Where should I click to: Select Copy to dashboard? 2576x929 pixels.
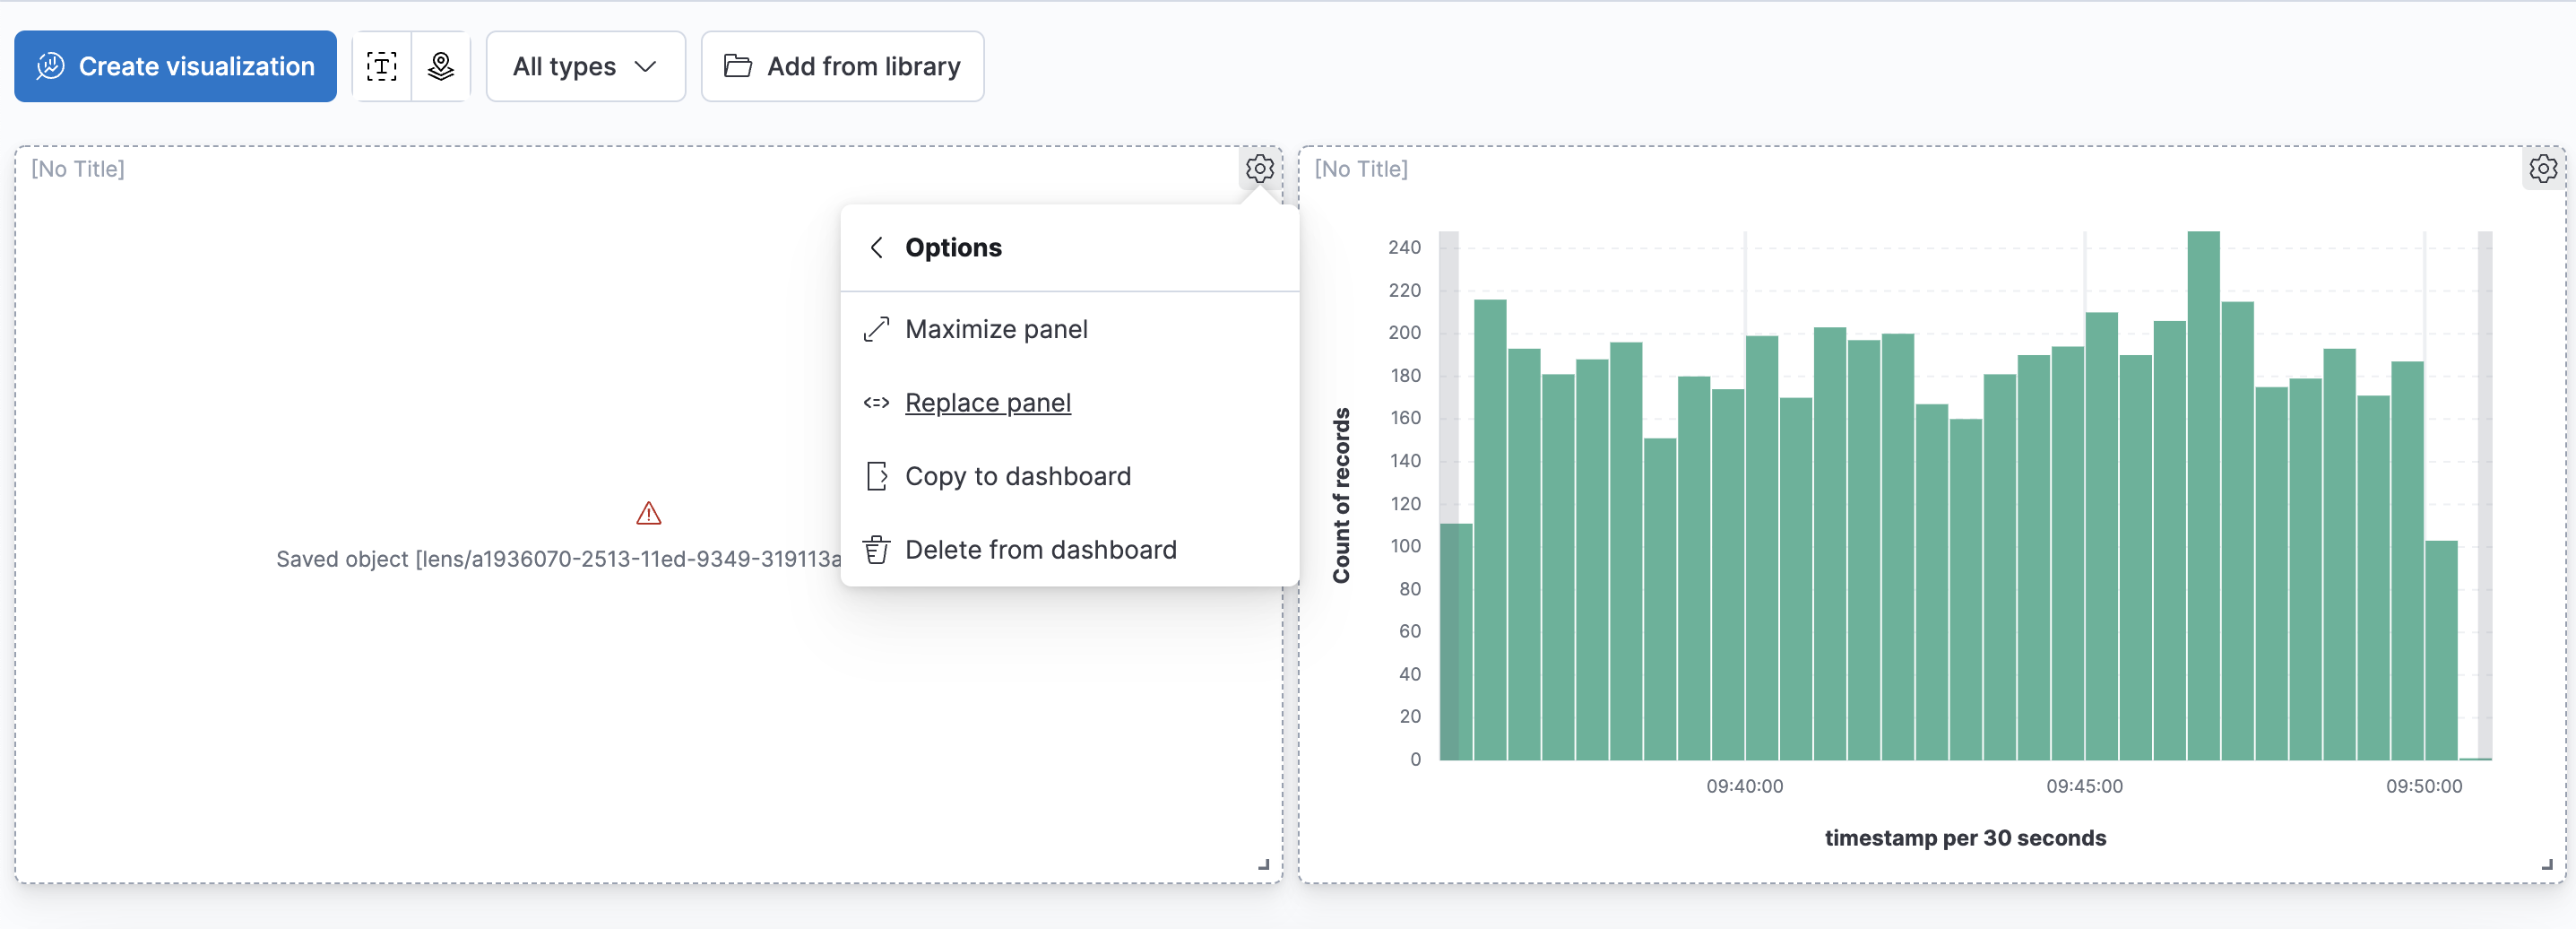click(1018, 476)
